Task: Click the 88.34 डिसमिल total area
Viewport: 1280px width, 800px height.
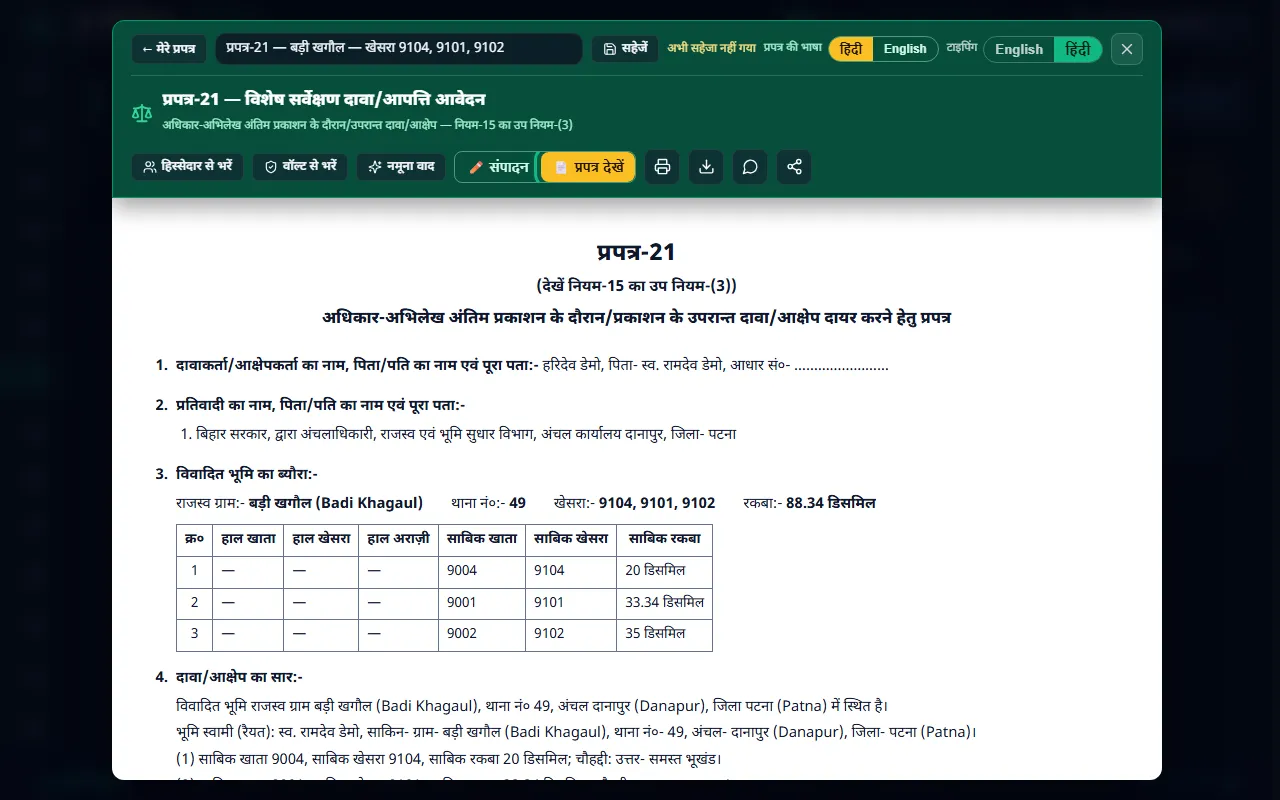Action: pos(831,503)
